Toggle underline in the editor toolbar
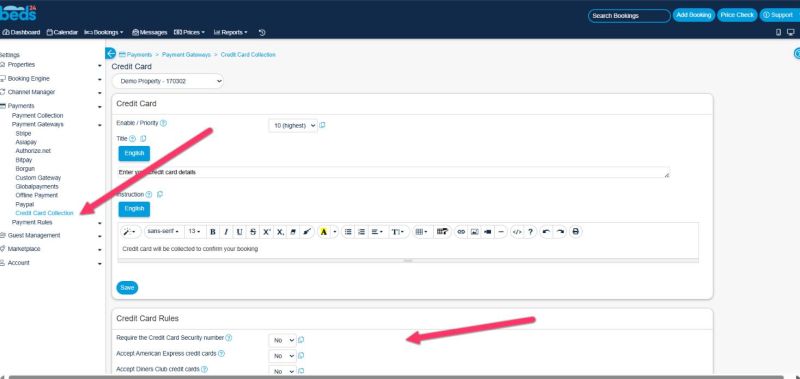800x379 pixels. click(239, 232)
